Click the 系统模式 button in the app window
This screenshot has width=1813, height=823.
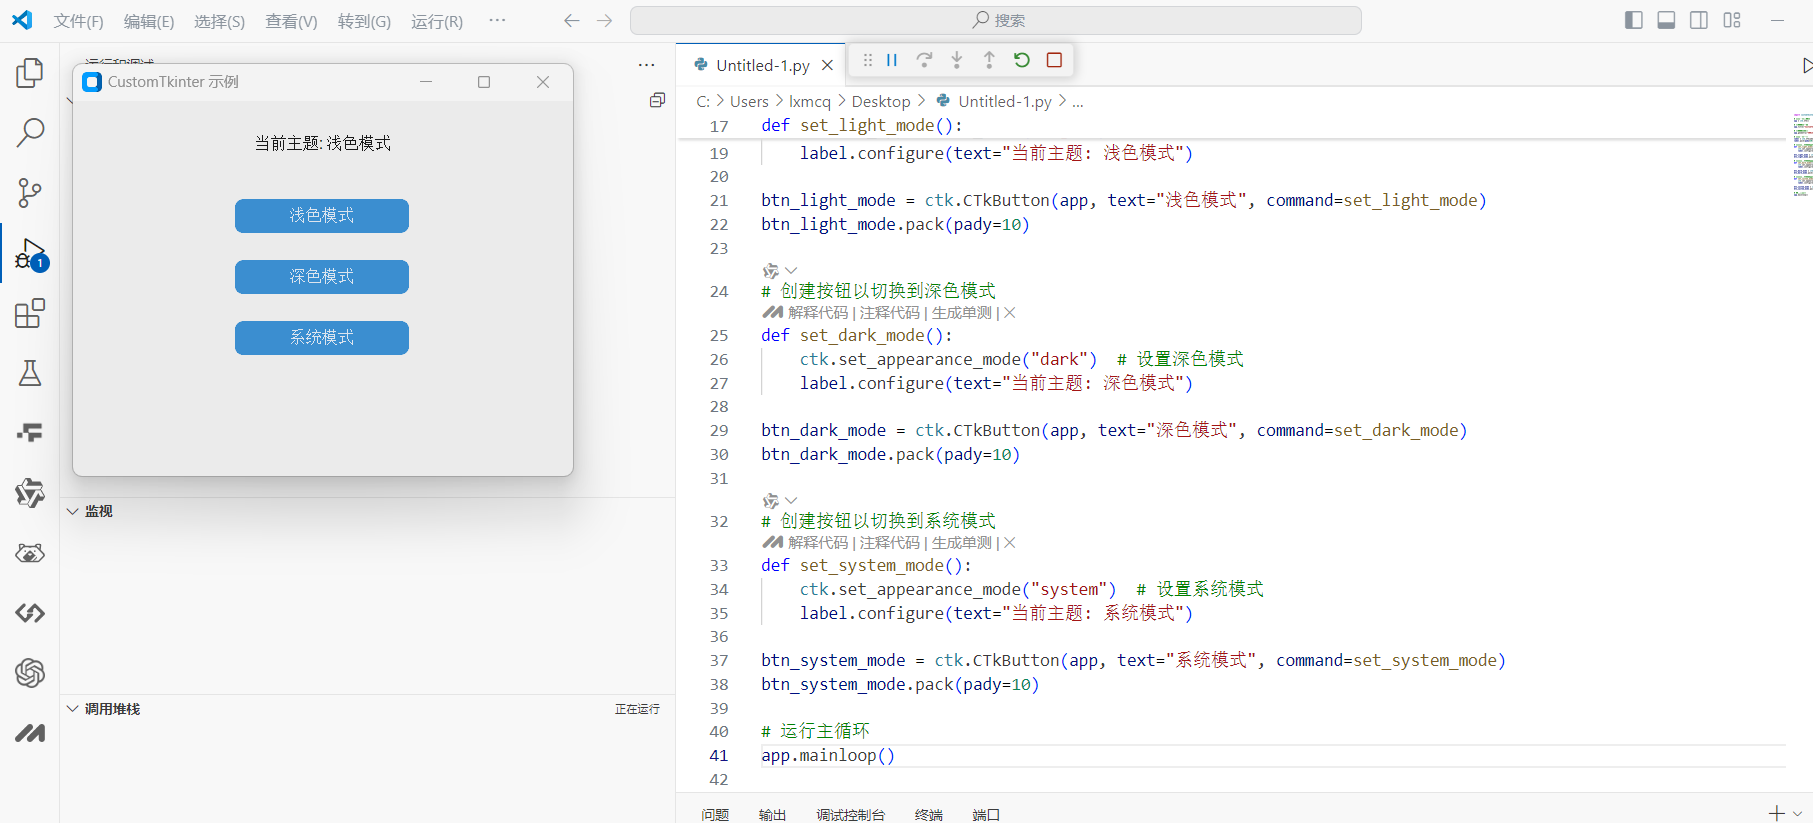tap(322, 338)
